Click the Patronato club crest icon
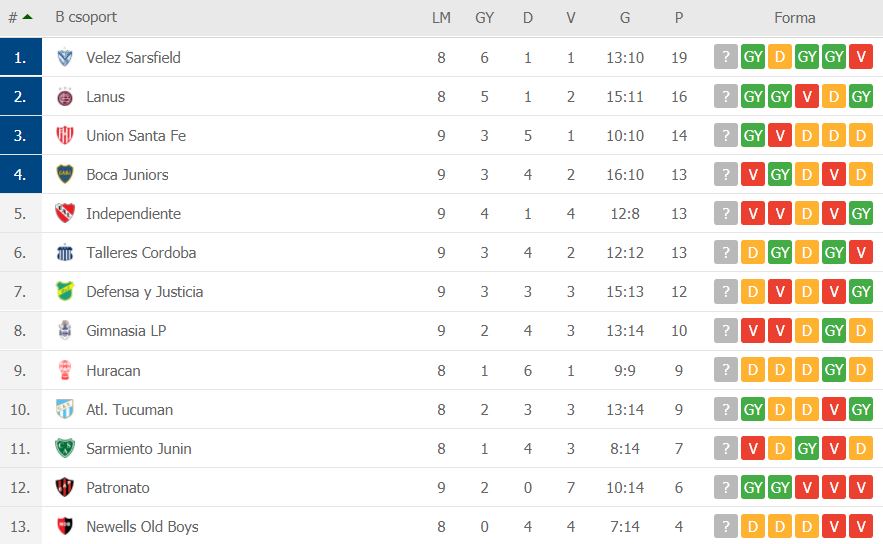The height and width of the screenshot is (544, 883). point(65,488)
